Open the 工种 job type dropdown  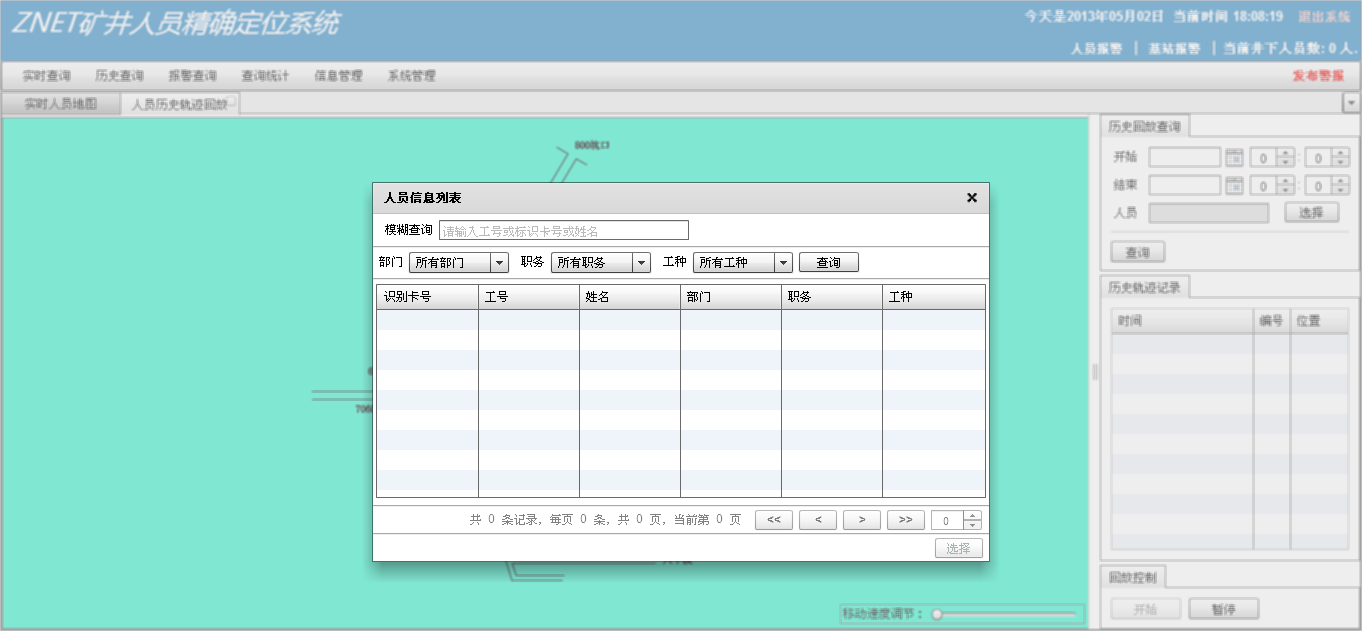(x=784, y=263)
